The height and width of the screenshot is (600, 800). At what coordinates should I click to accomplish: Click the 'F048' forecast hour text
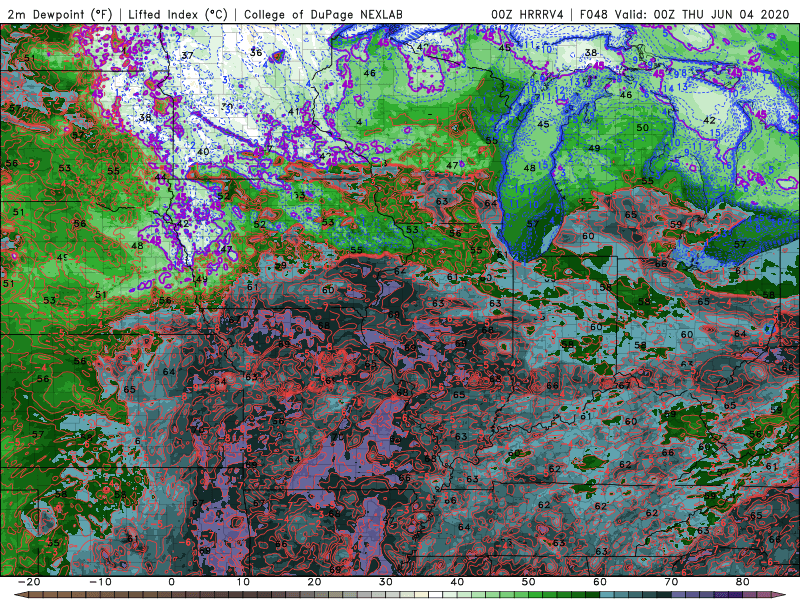[x=593, y=14]
